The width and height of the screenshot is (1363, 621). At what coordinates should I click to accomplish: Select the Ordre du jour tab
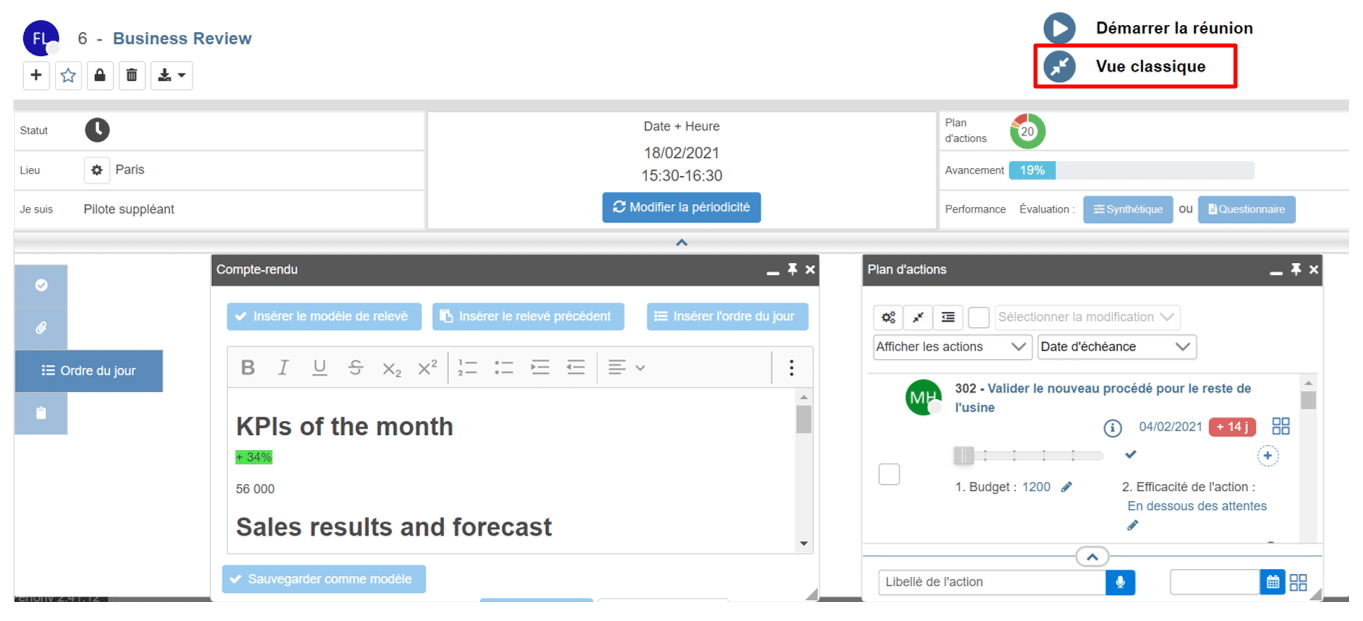pyautogui.click(x=89, y=371)
